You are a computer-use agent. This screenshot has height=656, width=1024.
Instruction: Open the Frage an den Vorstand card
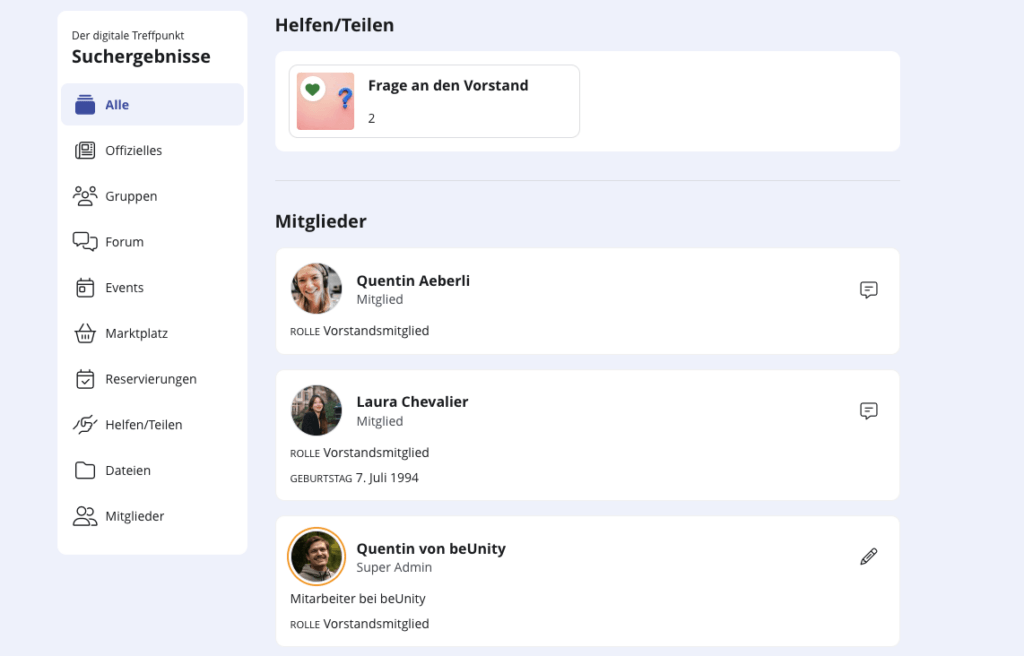pos(447,86)
